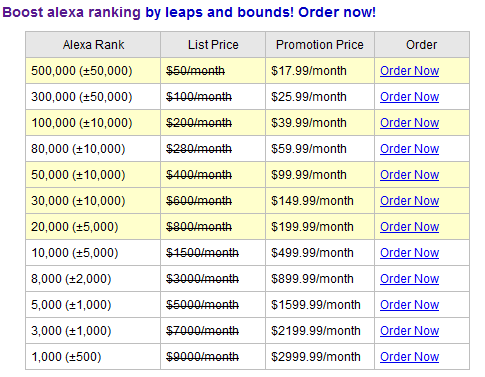Click the Alexa Rank column header

pos(93,45)
